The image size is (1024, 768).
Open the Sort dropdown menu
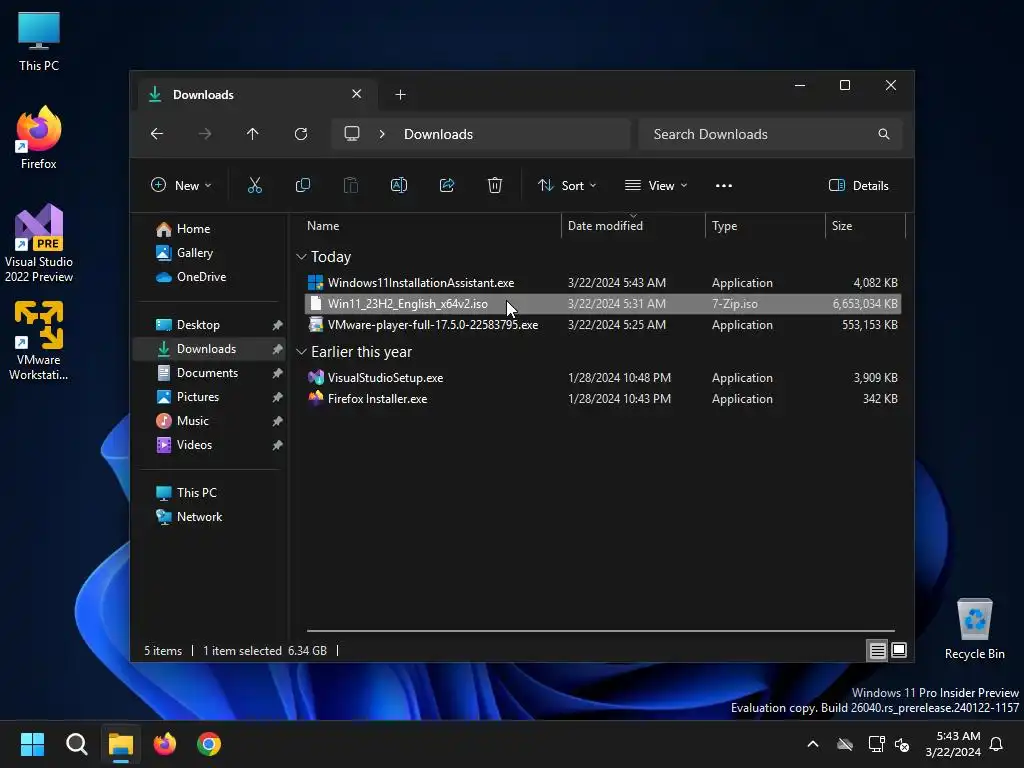point(567,185)
